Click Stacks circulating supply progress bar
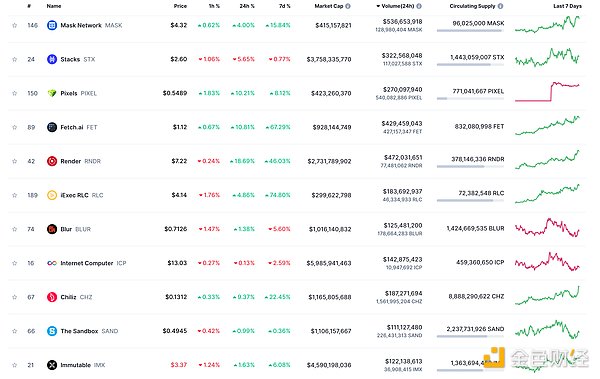 tap(470, 65)
